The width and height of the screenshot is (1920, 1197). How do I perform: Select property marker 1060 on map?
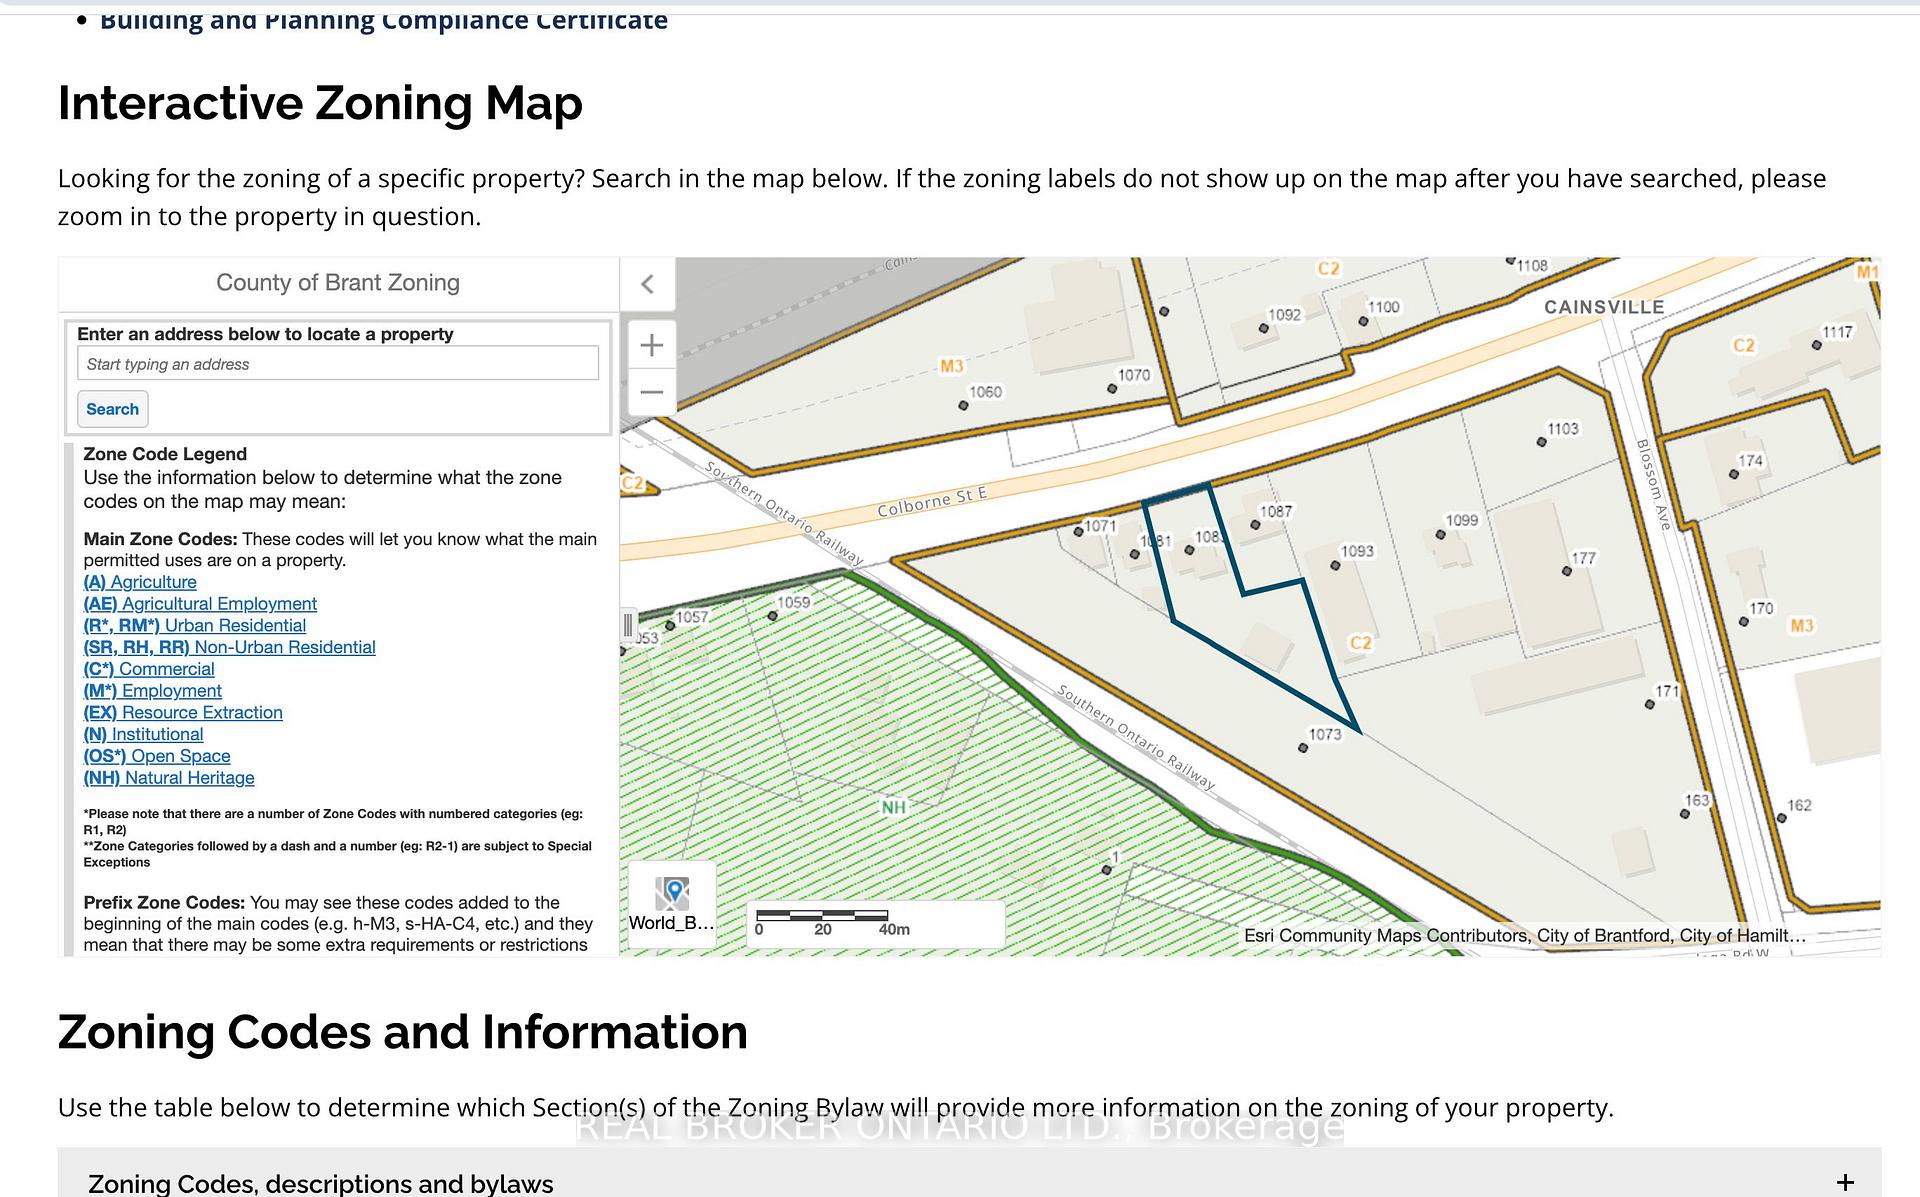click(963, 406)
